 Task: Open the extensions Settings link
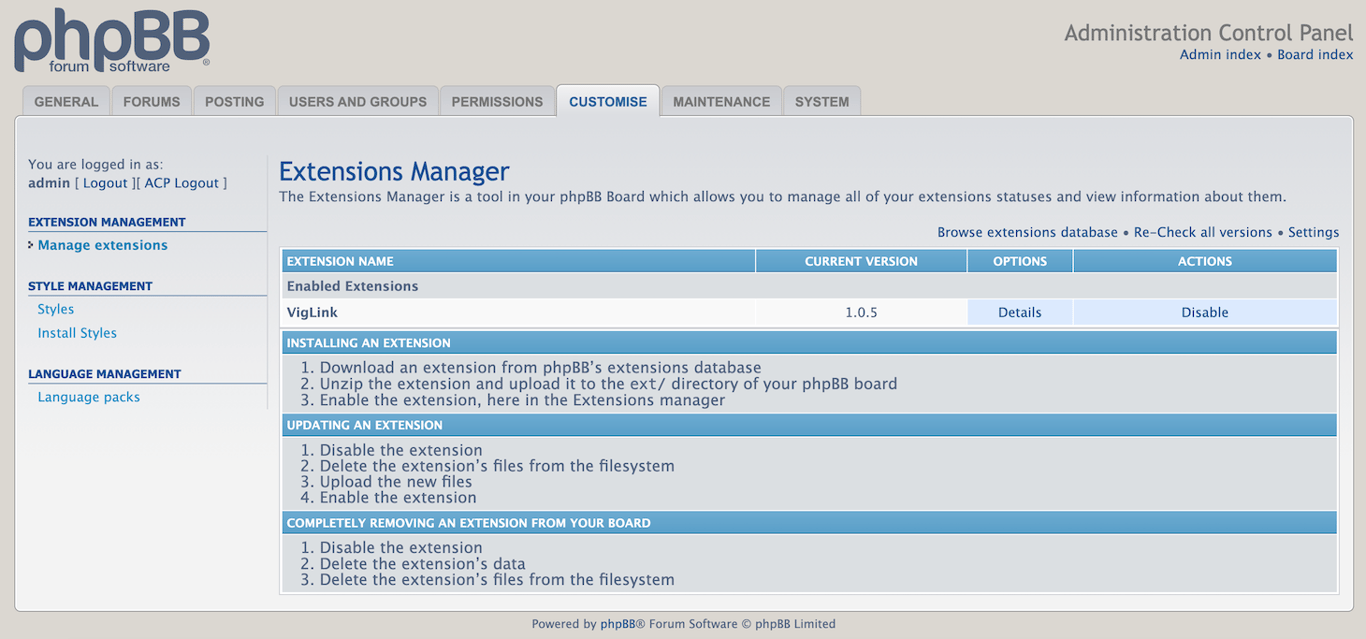(x=1313, y=232)
